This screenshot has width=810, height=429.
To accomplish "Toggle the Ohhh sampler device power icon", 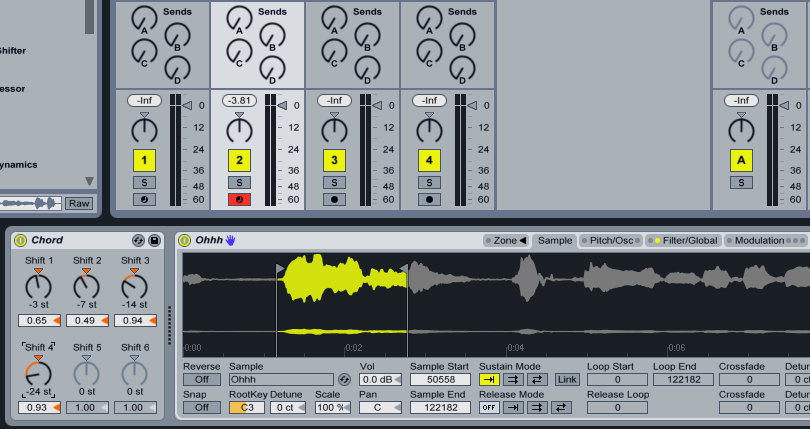I will [184, 241].
